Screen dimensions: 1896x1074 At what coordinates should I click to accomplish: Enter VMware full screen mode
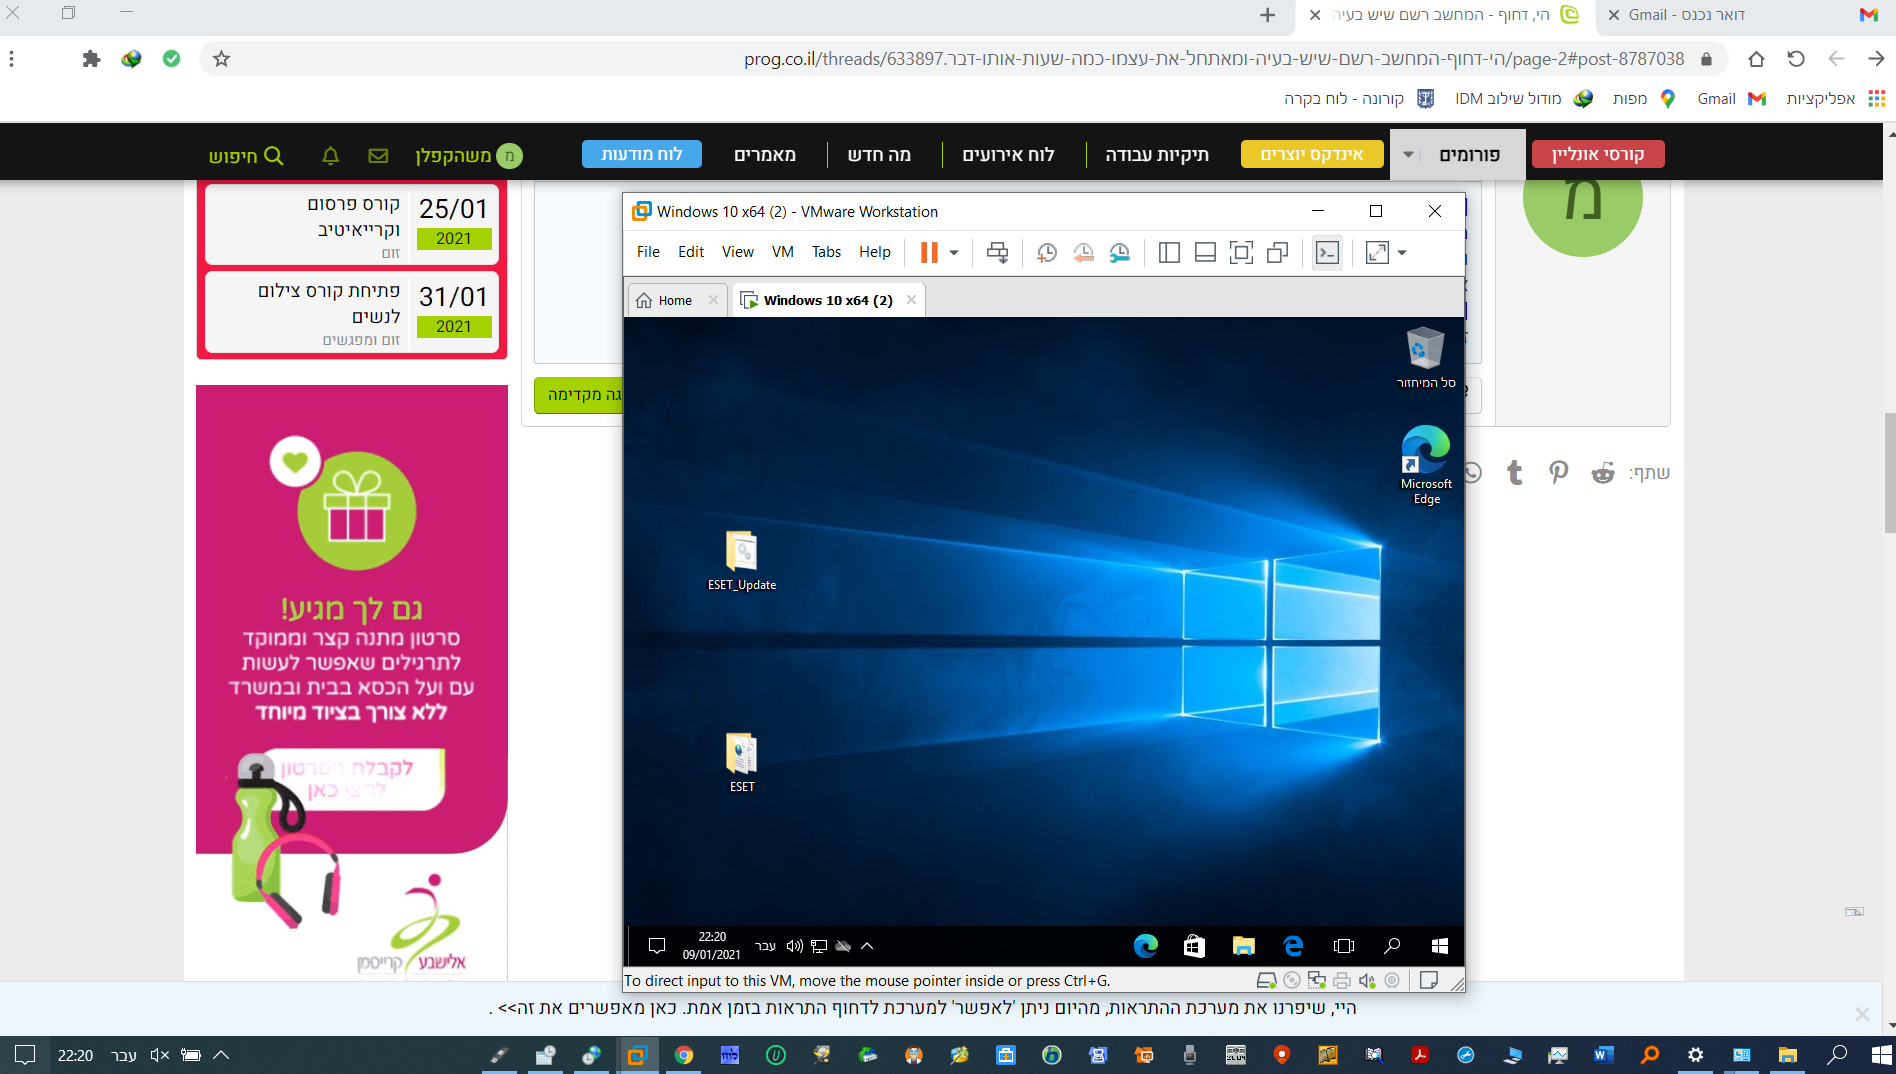[1241, 252]
